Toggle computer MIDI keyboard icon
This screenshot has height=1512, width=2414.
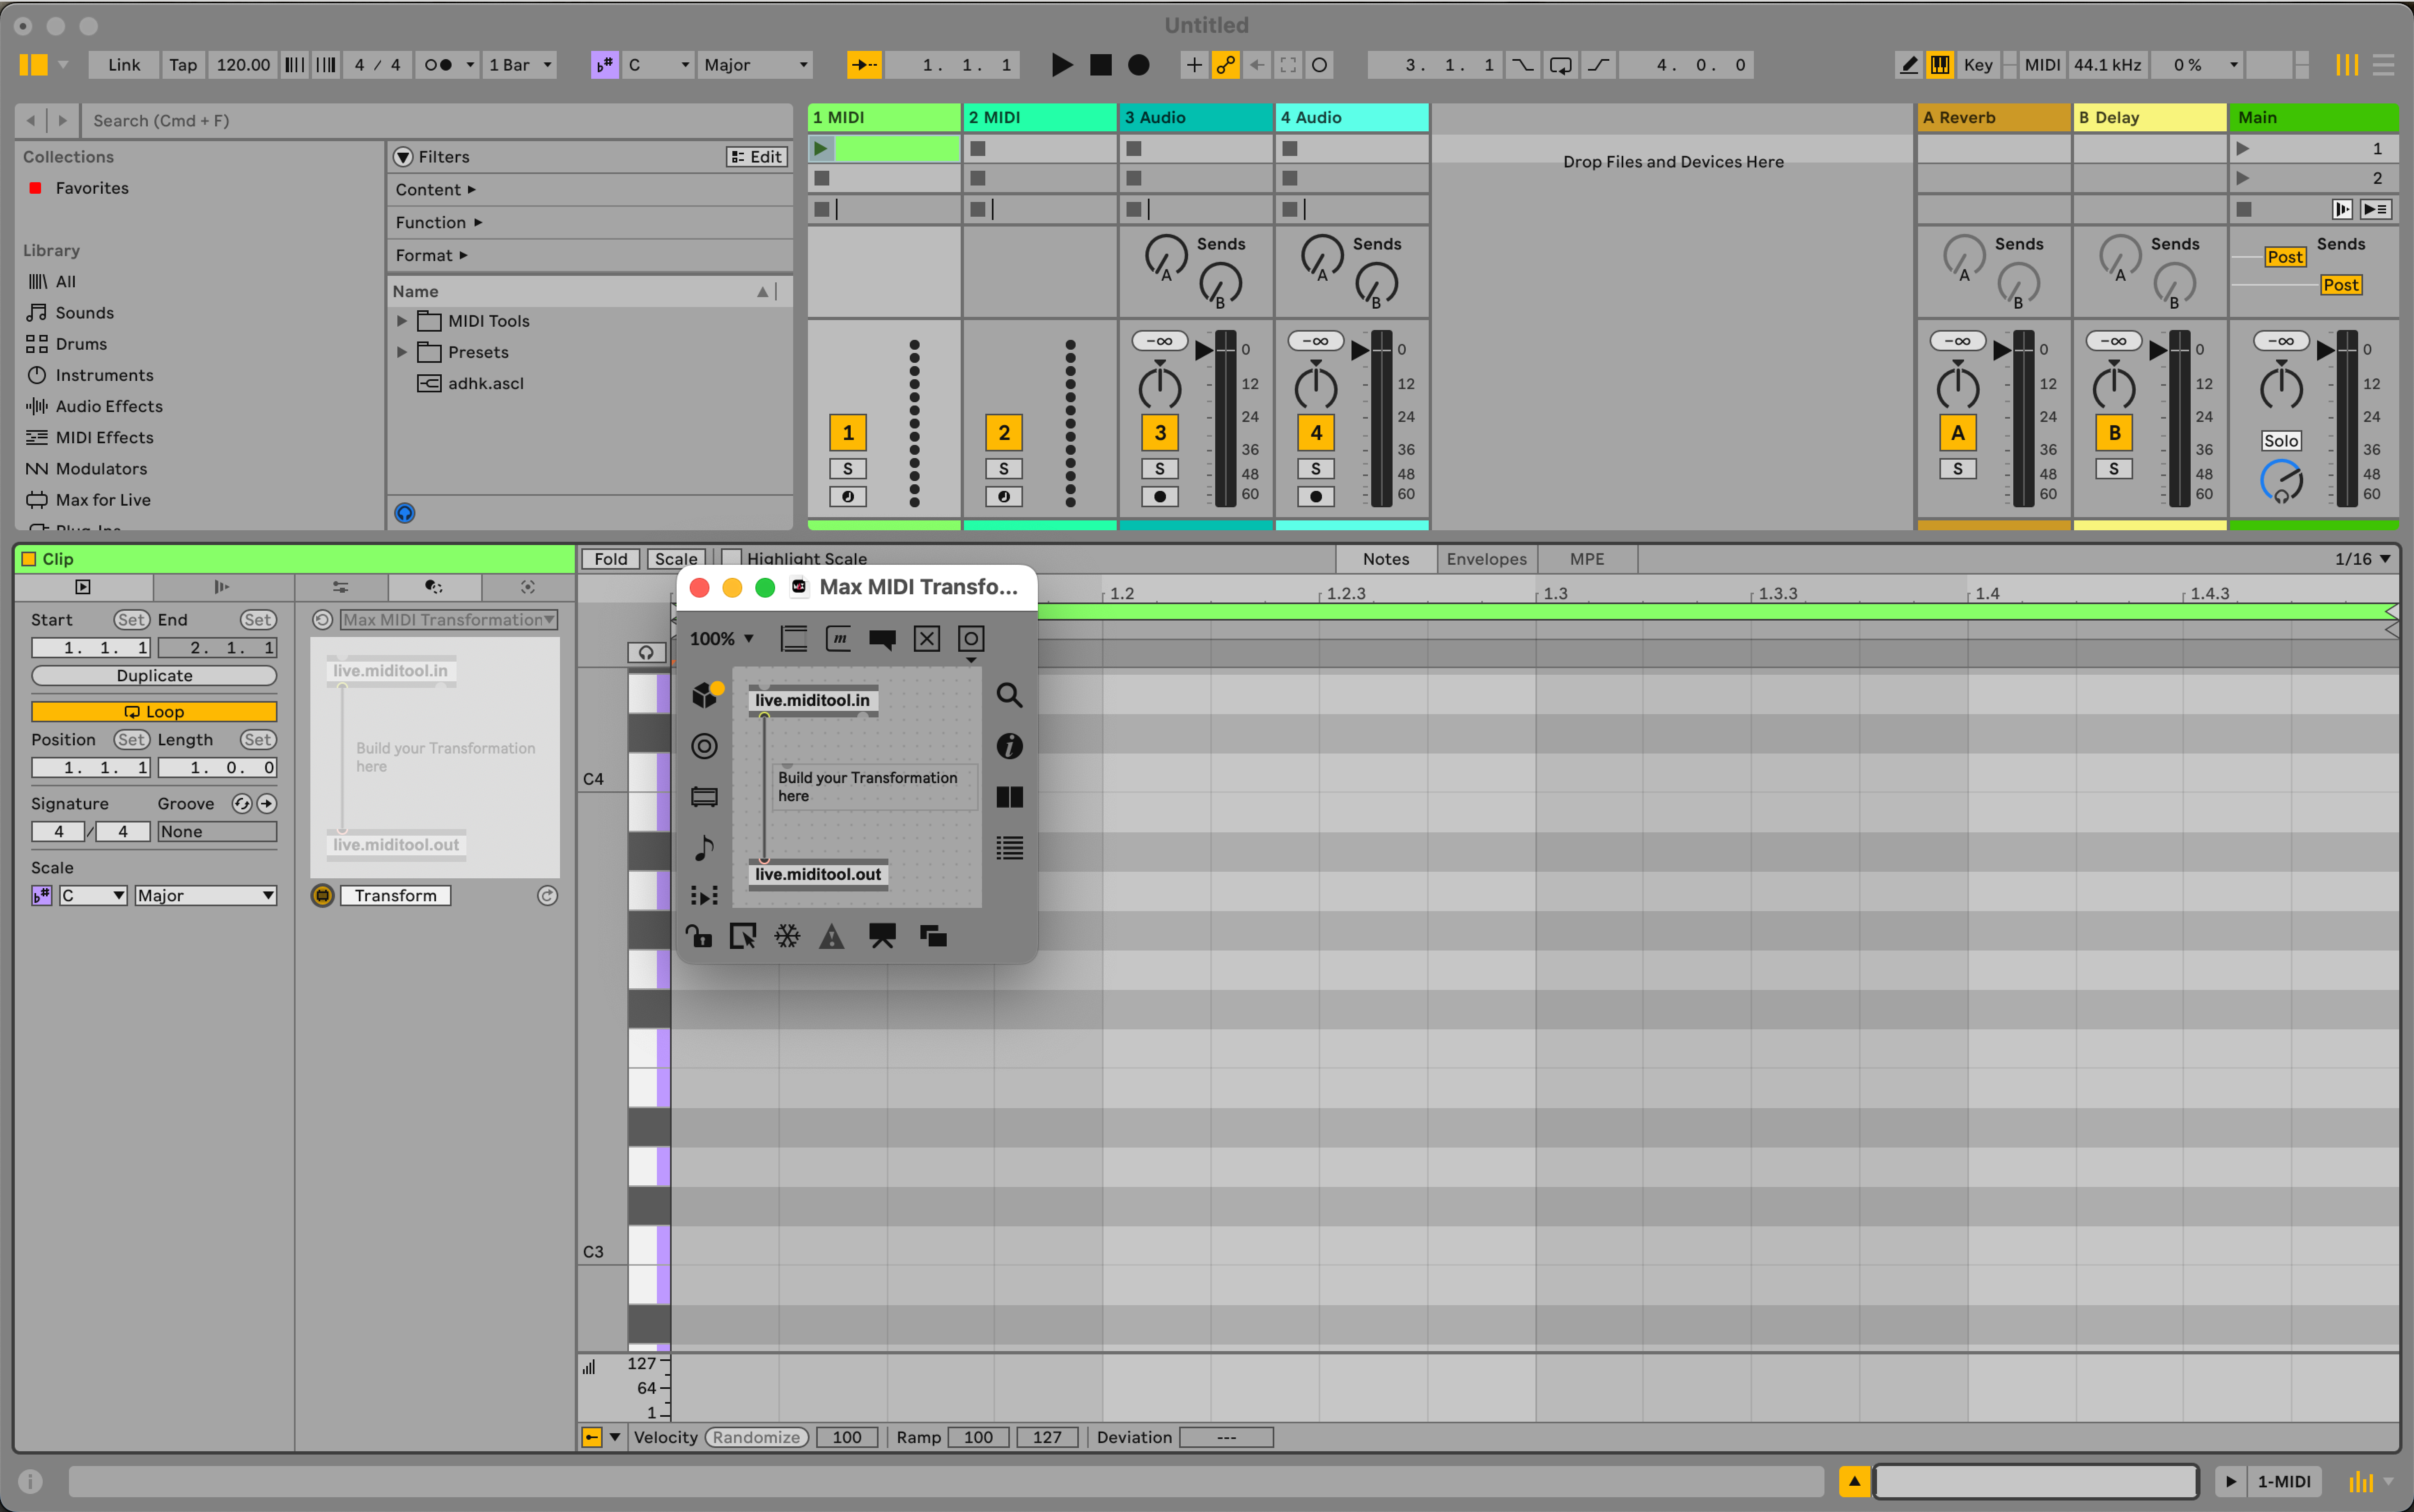(1940, 65)
